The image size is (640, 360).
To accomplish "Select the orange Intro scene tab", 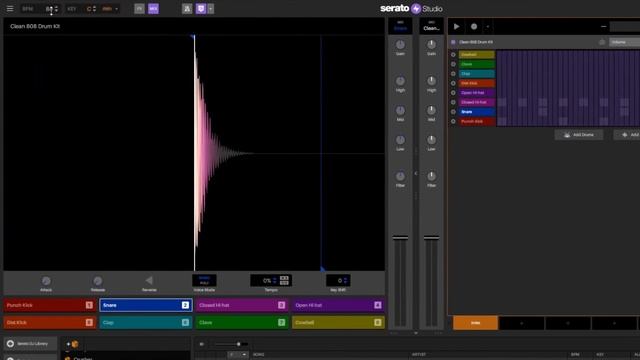I will coord(476,323).
